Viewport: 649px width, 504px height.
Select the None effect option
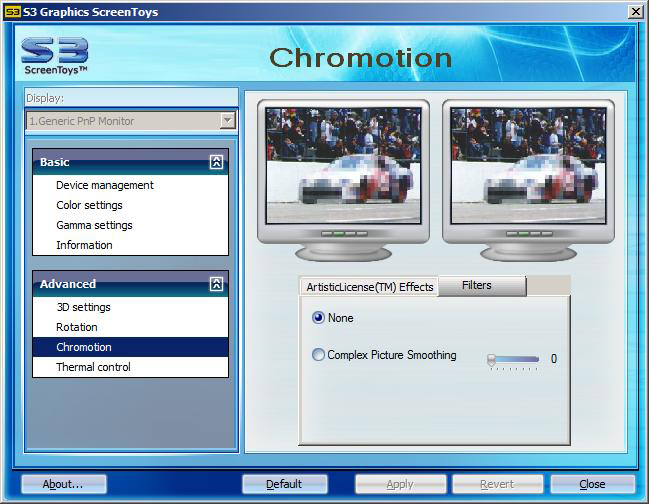(319, 318)
